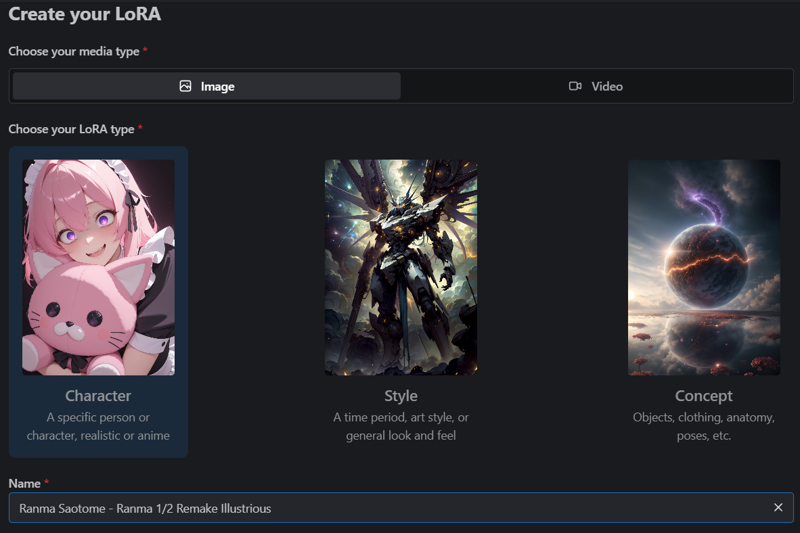
Task: Choose the Concept LoRA type card
Action: click(x=704, y=302)
